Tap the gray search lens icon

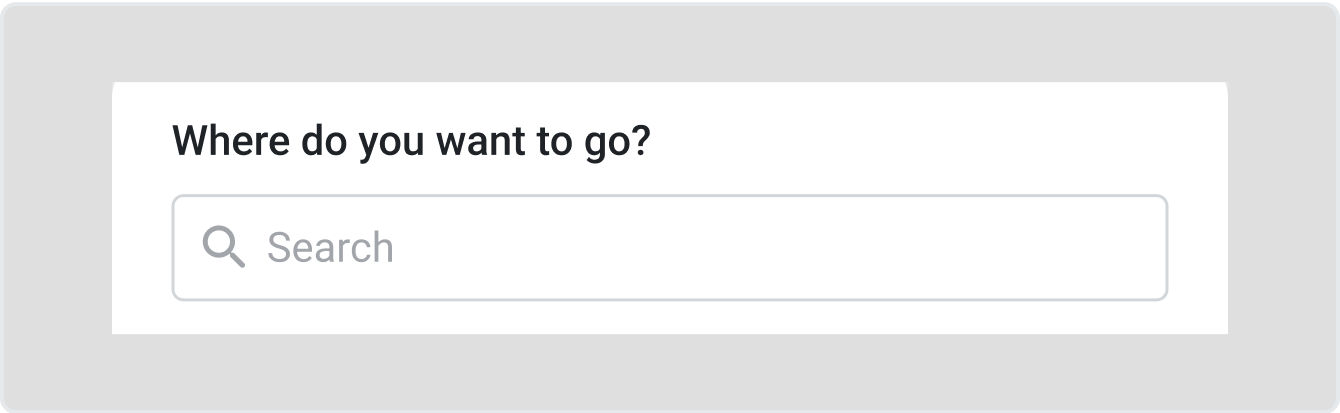223,247
